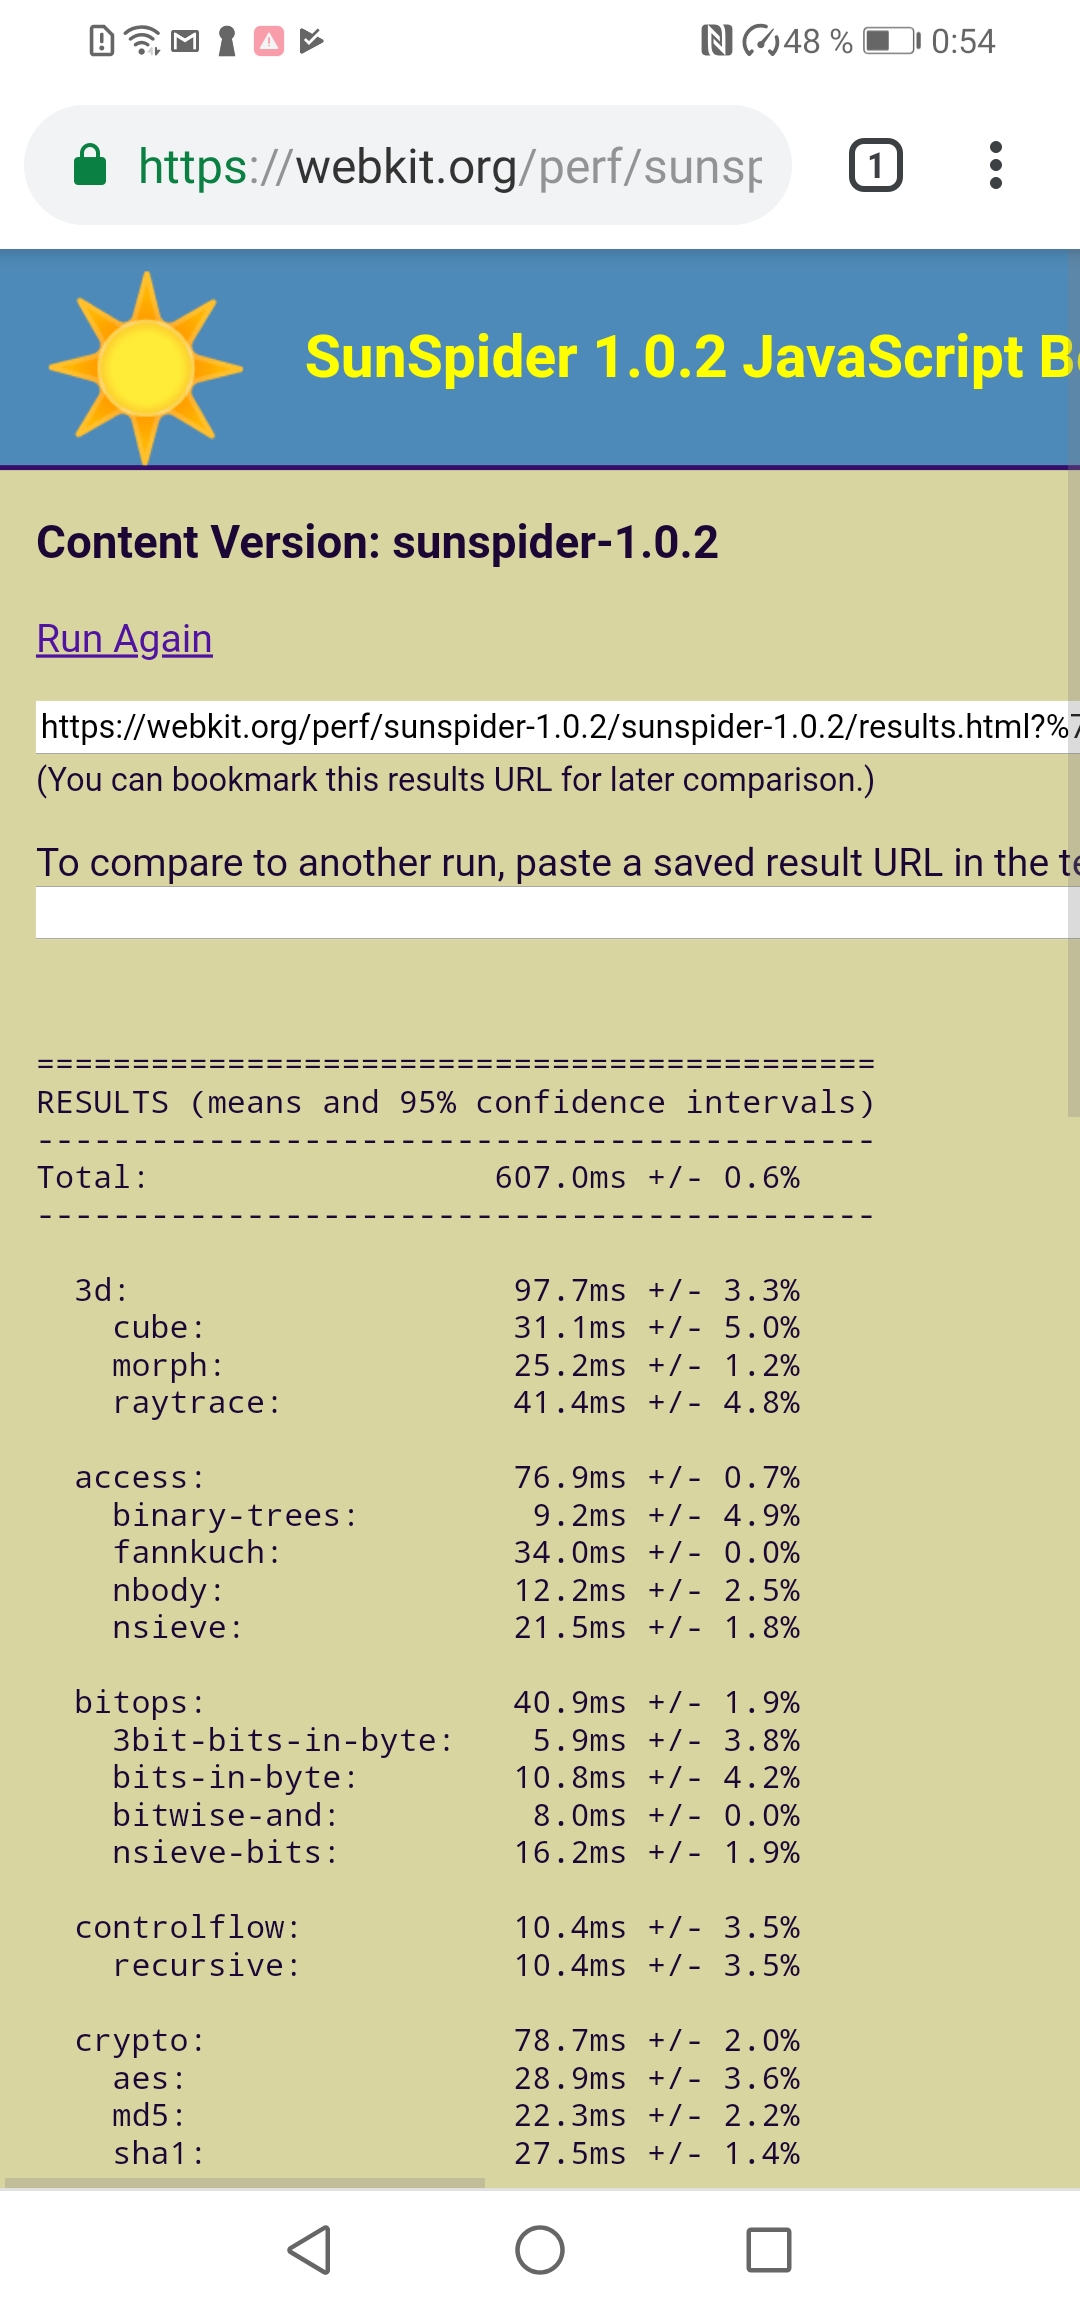Image resolution: width=1080 pixels, height=2312 pixels.
Task: Tap the Content Version sunspider-1.0.2 heading
Action: coord(377,543)
